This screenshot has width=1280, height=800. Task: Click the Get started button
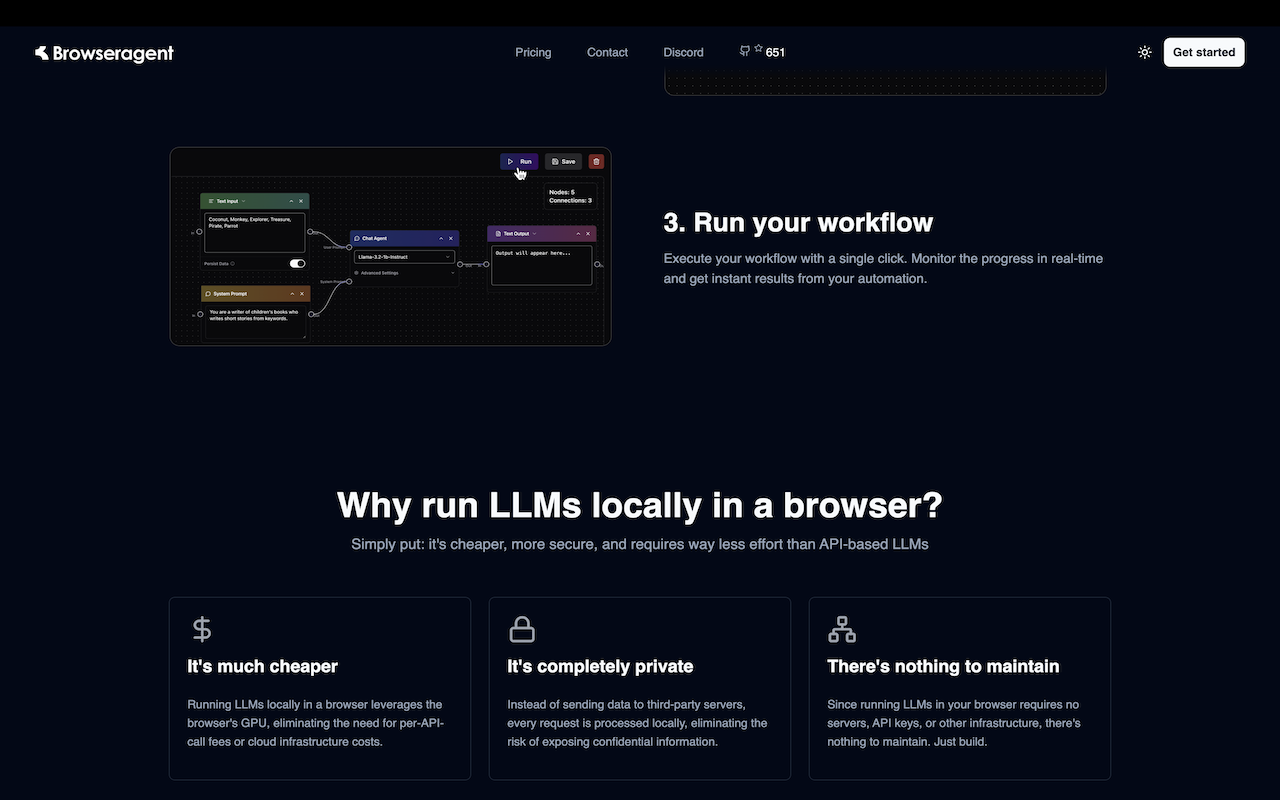[x=1204, y=51]
